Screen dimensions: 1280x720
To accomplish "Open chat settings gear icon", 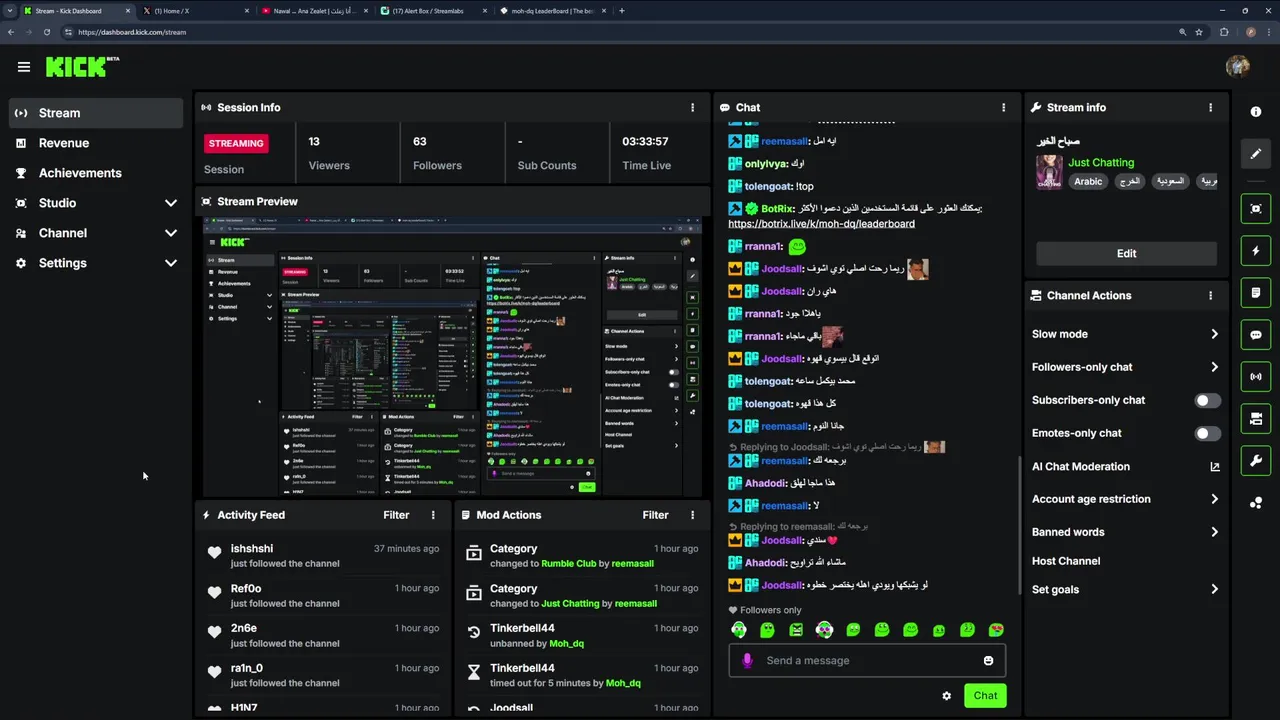I will (946, 696).
